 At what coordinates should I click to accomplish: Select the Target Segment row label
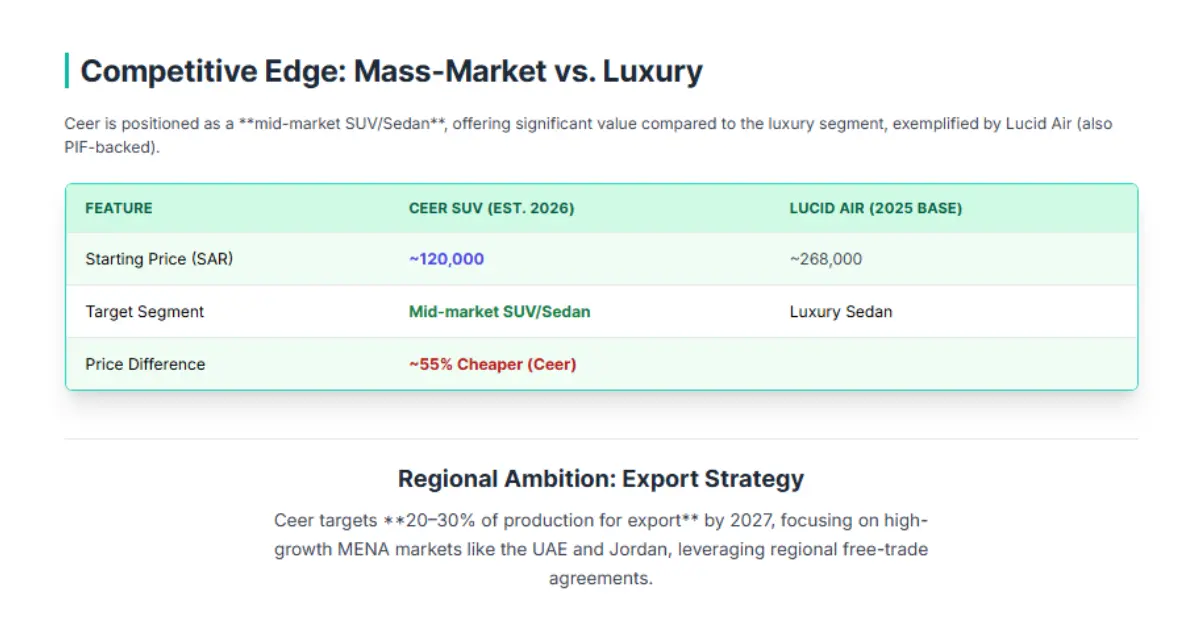[144, 312]
